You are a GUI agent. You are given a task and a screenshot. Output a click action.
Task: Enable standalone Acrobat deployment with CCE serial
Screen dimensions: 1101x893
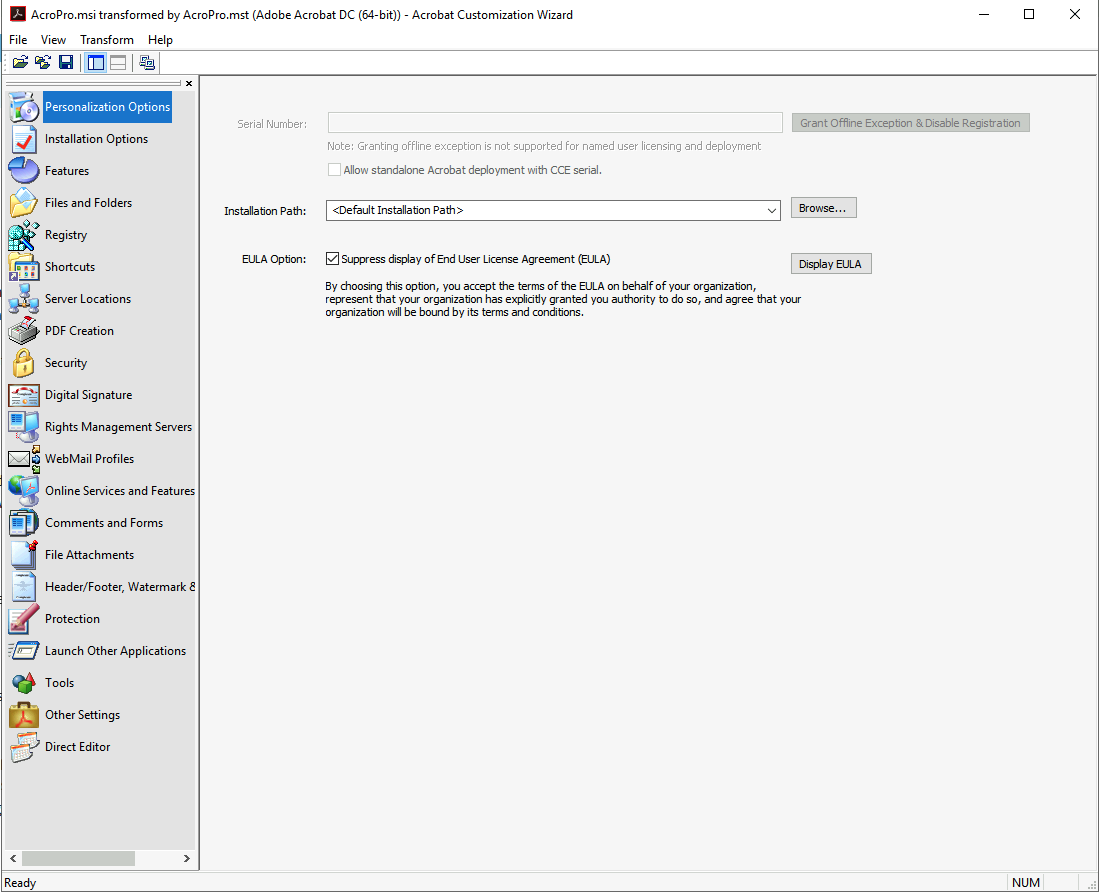(x=335, y=169)
